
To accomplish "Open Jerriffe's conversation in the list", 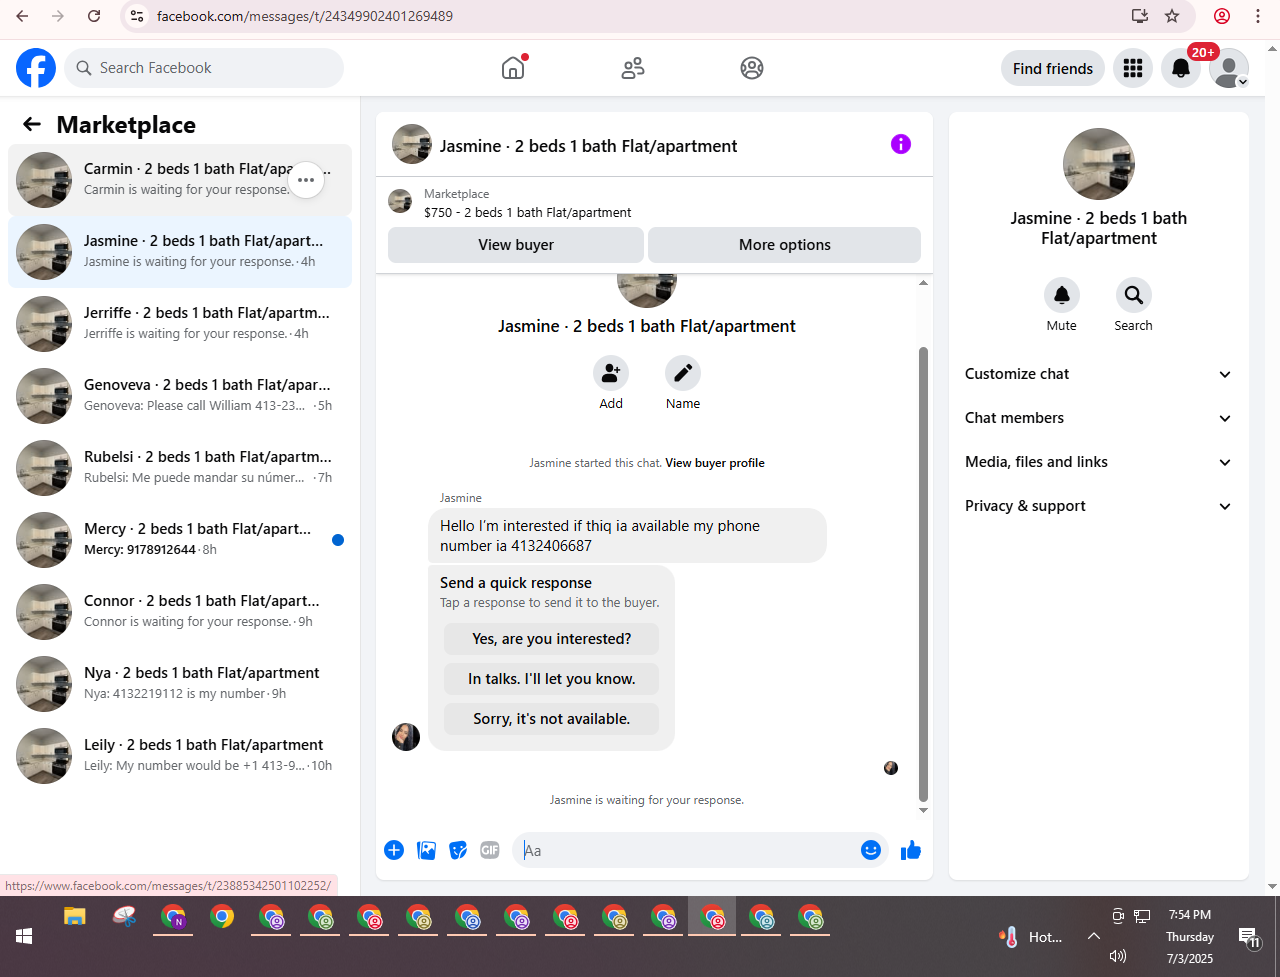I will 180,324.
